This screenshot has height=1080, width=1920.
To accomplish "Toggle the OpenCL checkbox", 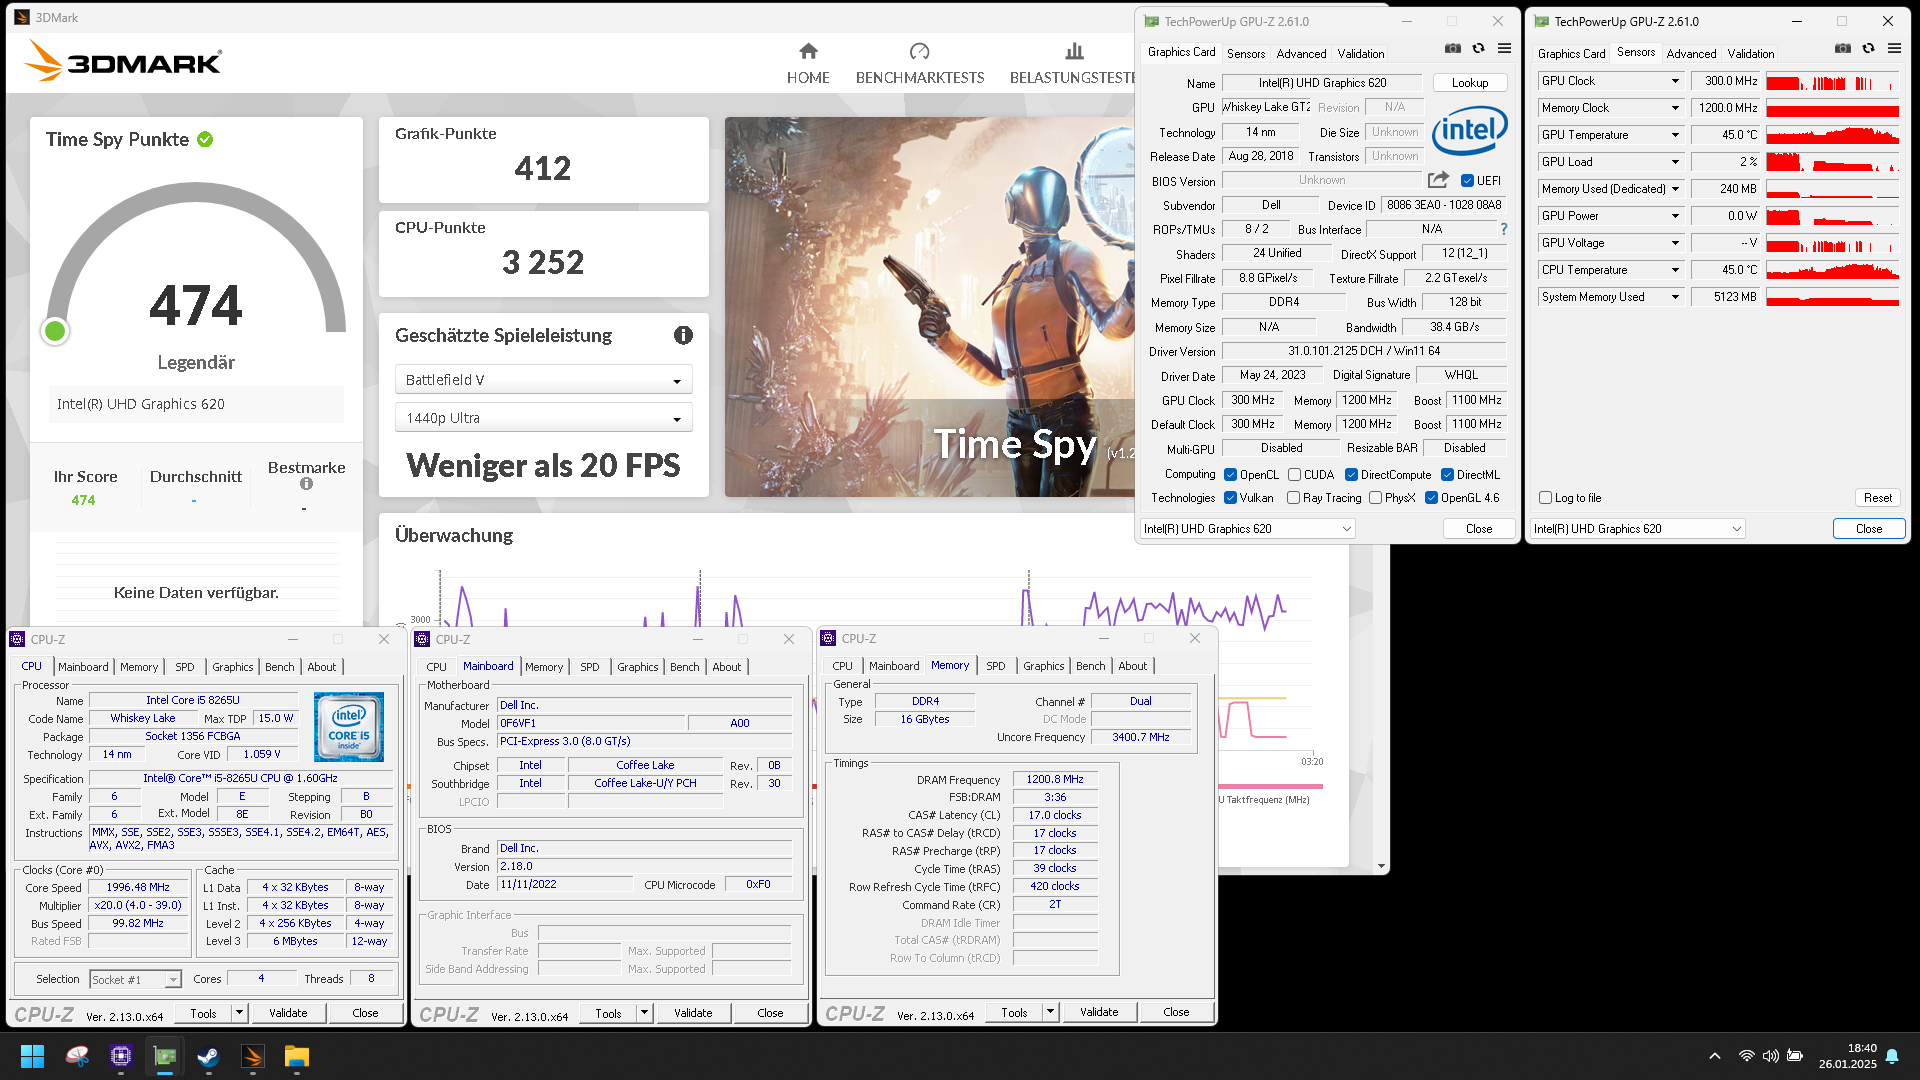I will (x=1231, y=475).
